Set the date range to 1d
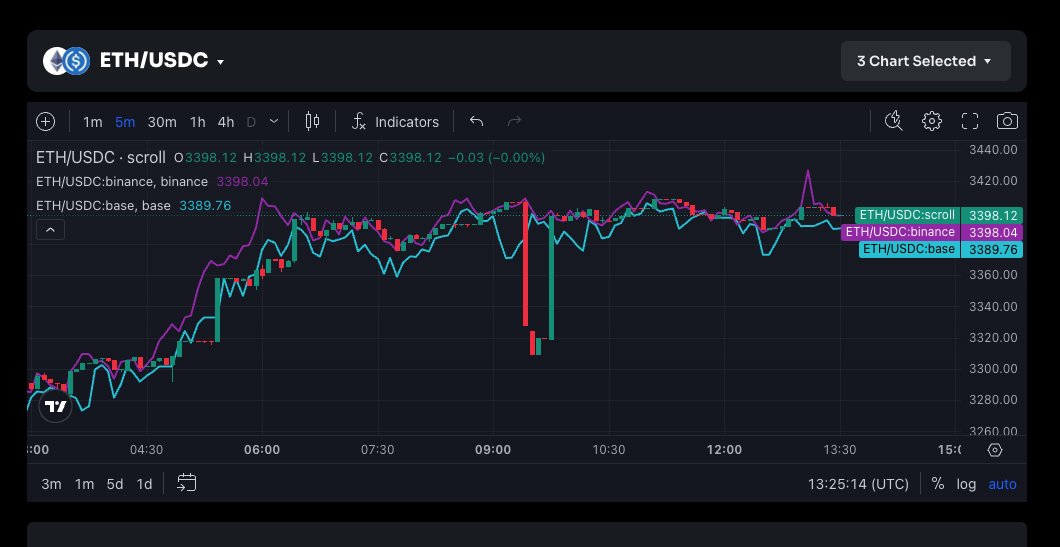The height and width of the screenshot is (547, 1060). (x=144, y=484)
